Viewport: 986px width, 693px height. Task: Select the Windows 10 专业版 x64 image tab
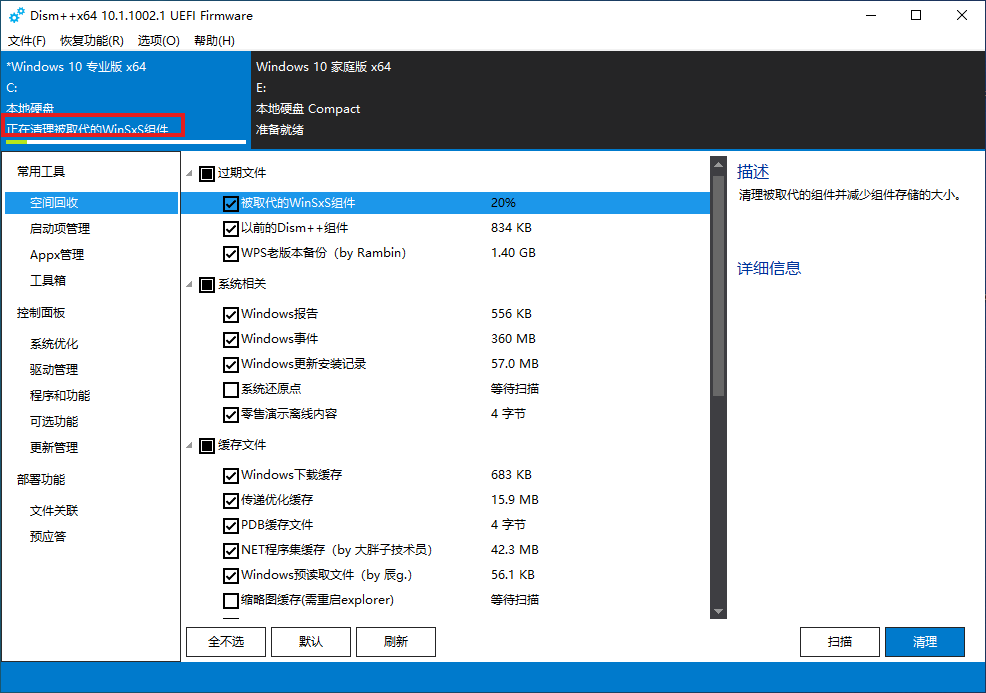126,100
